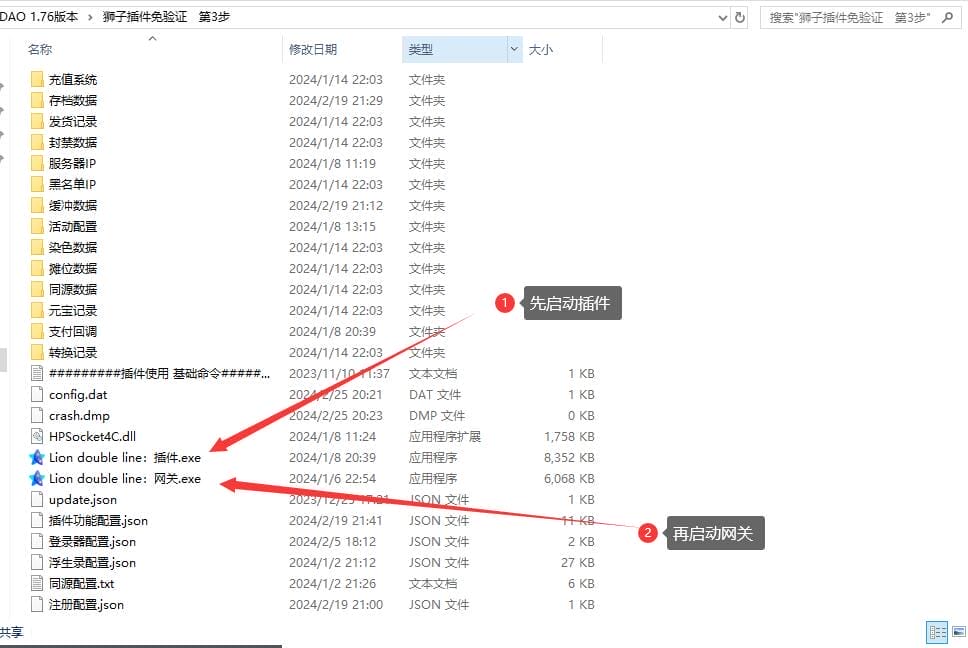Image resolution: width=968 pixels, height=648 pixels.
Task: Select the 同源配置.txt file icon
Action: [37, 583]
